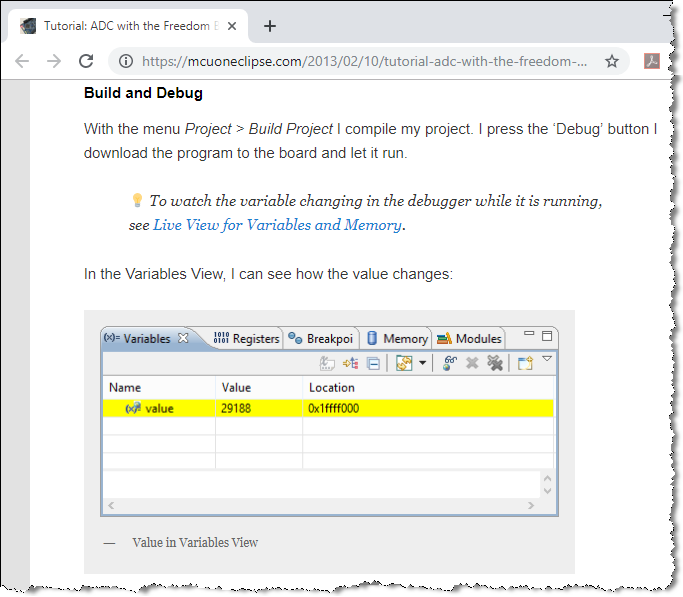Open the refresh dropdown arrow
The height and width of the screenshot is (597, 683).
click(422, 362)
